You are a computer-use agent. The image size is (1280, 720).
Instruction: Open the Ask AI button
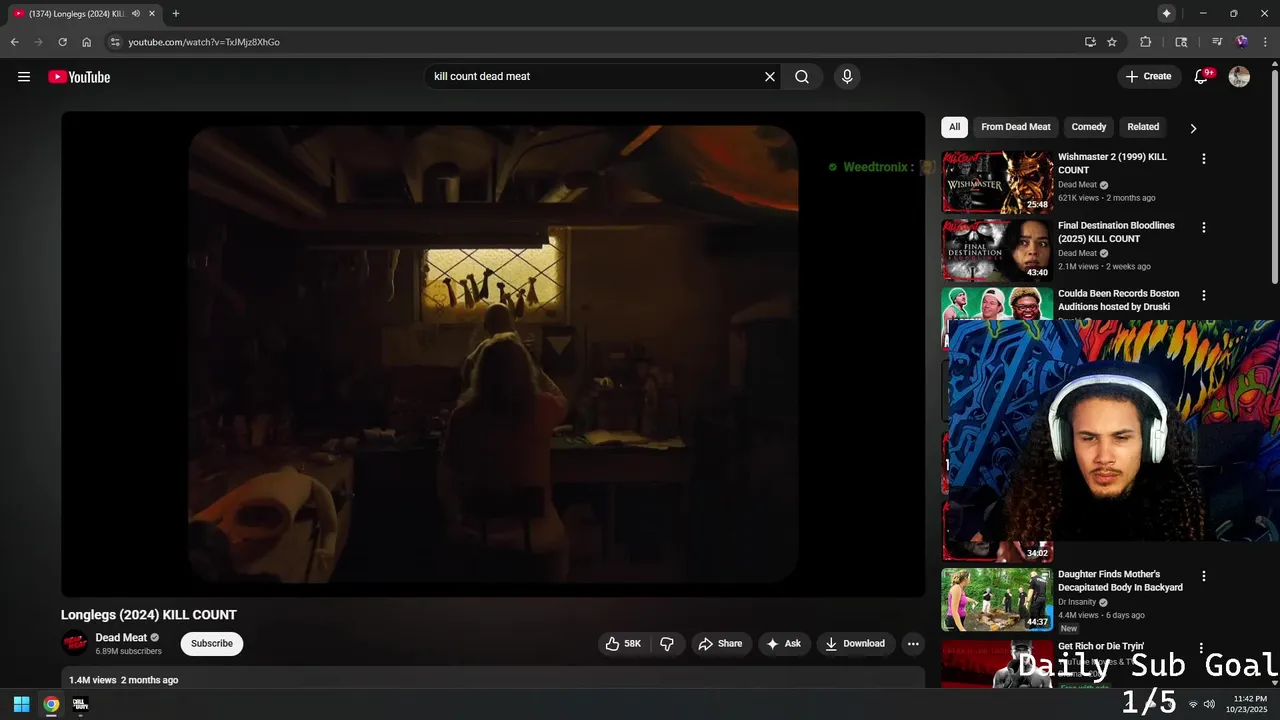784,644
